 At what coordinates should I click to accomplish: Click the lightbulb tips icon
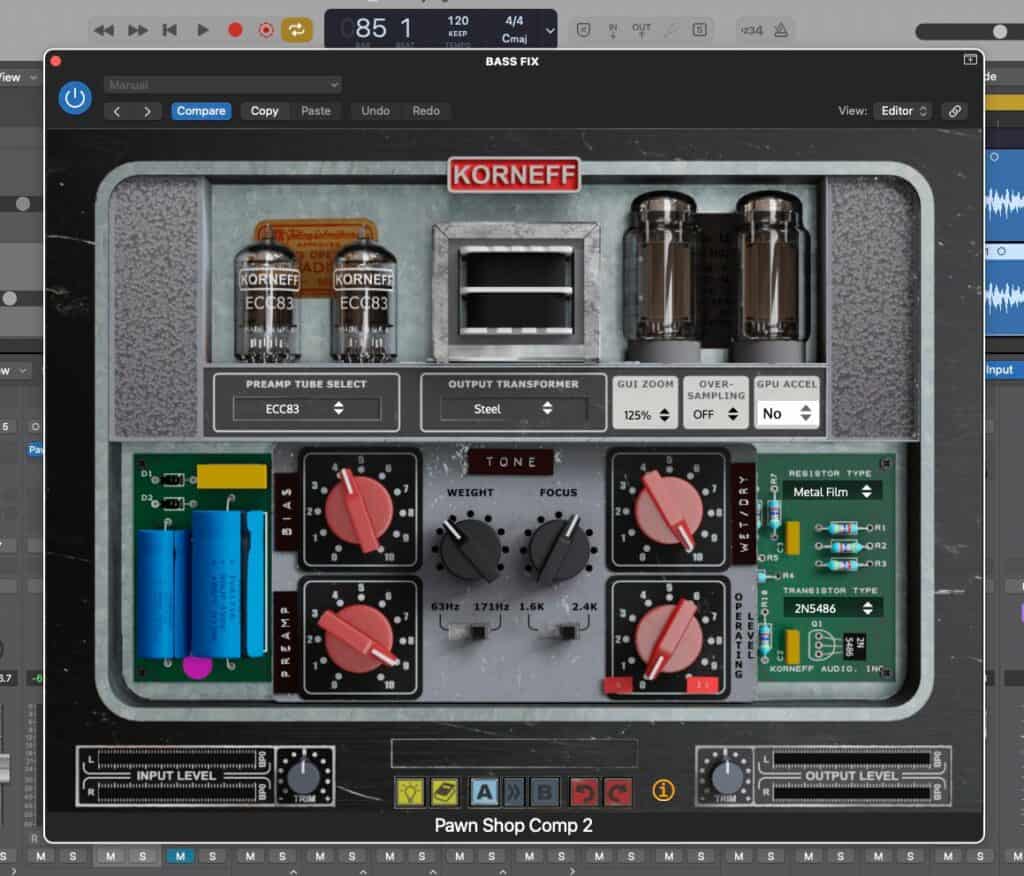(409, 792)
